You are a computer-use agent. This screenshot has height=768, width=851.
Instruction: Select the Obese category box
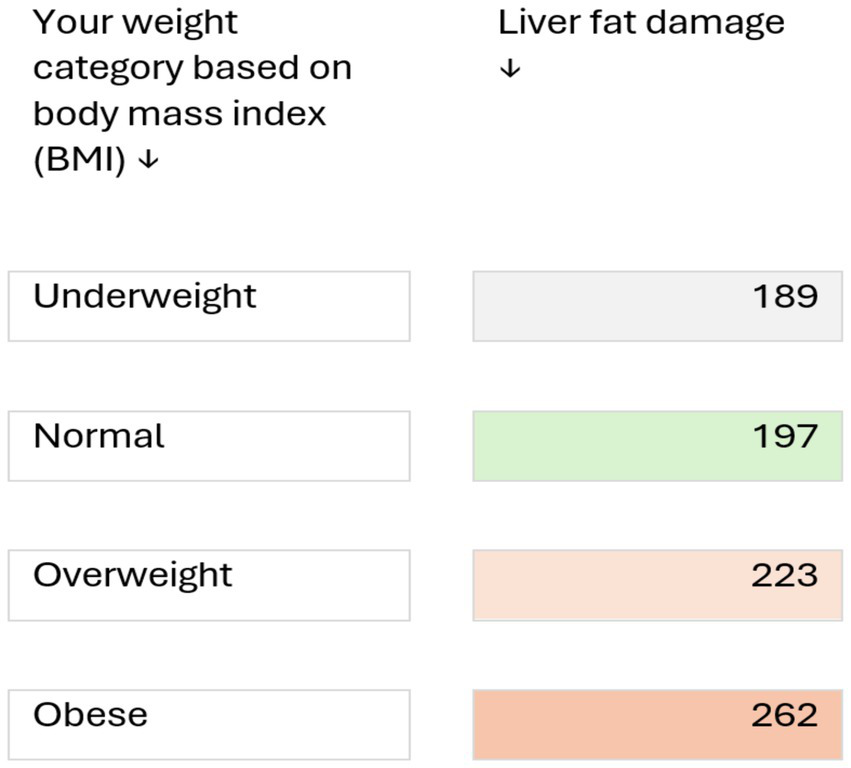pos(209,725)
